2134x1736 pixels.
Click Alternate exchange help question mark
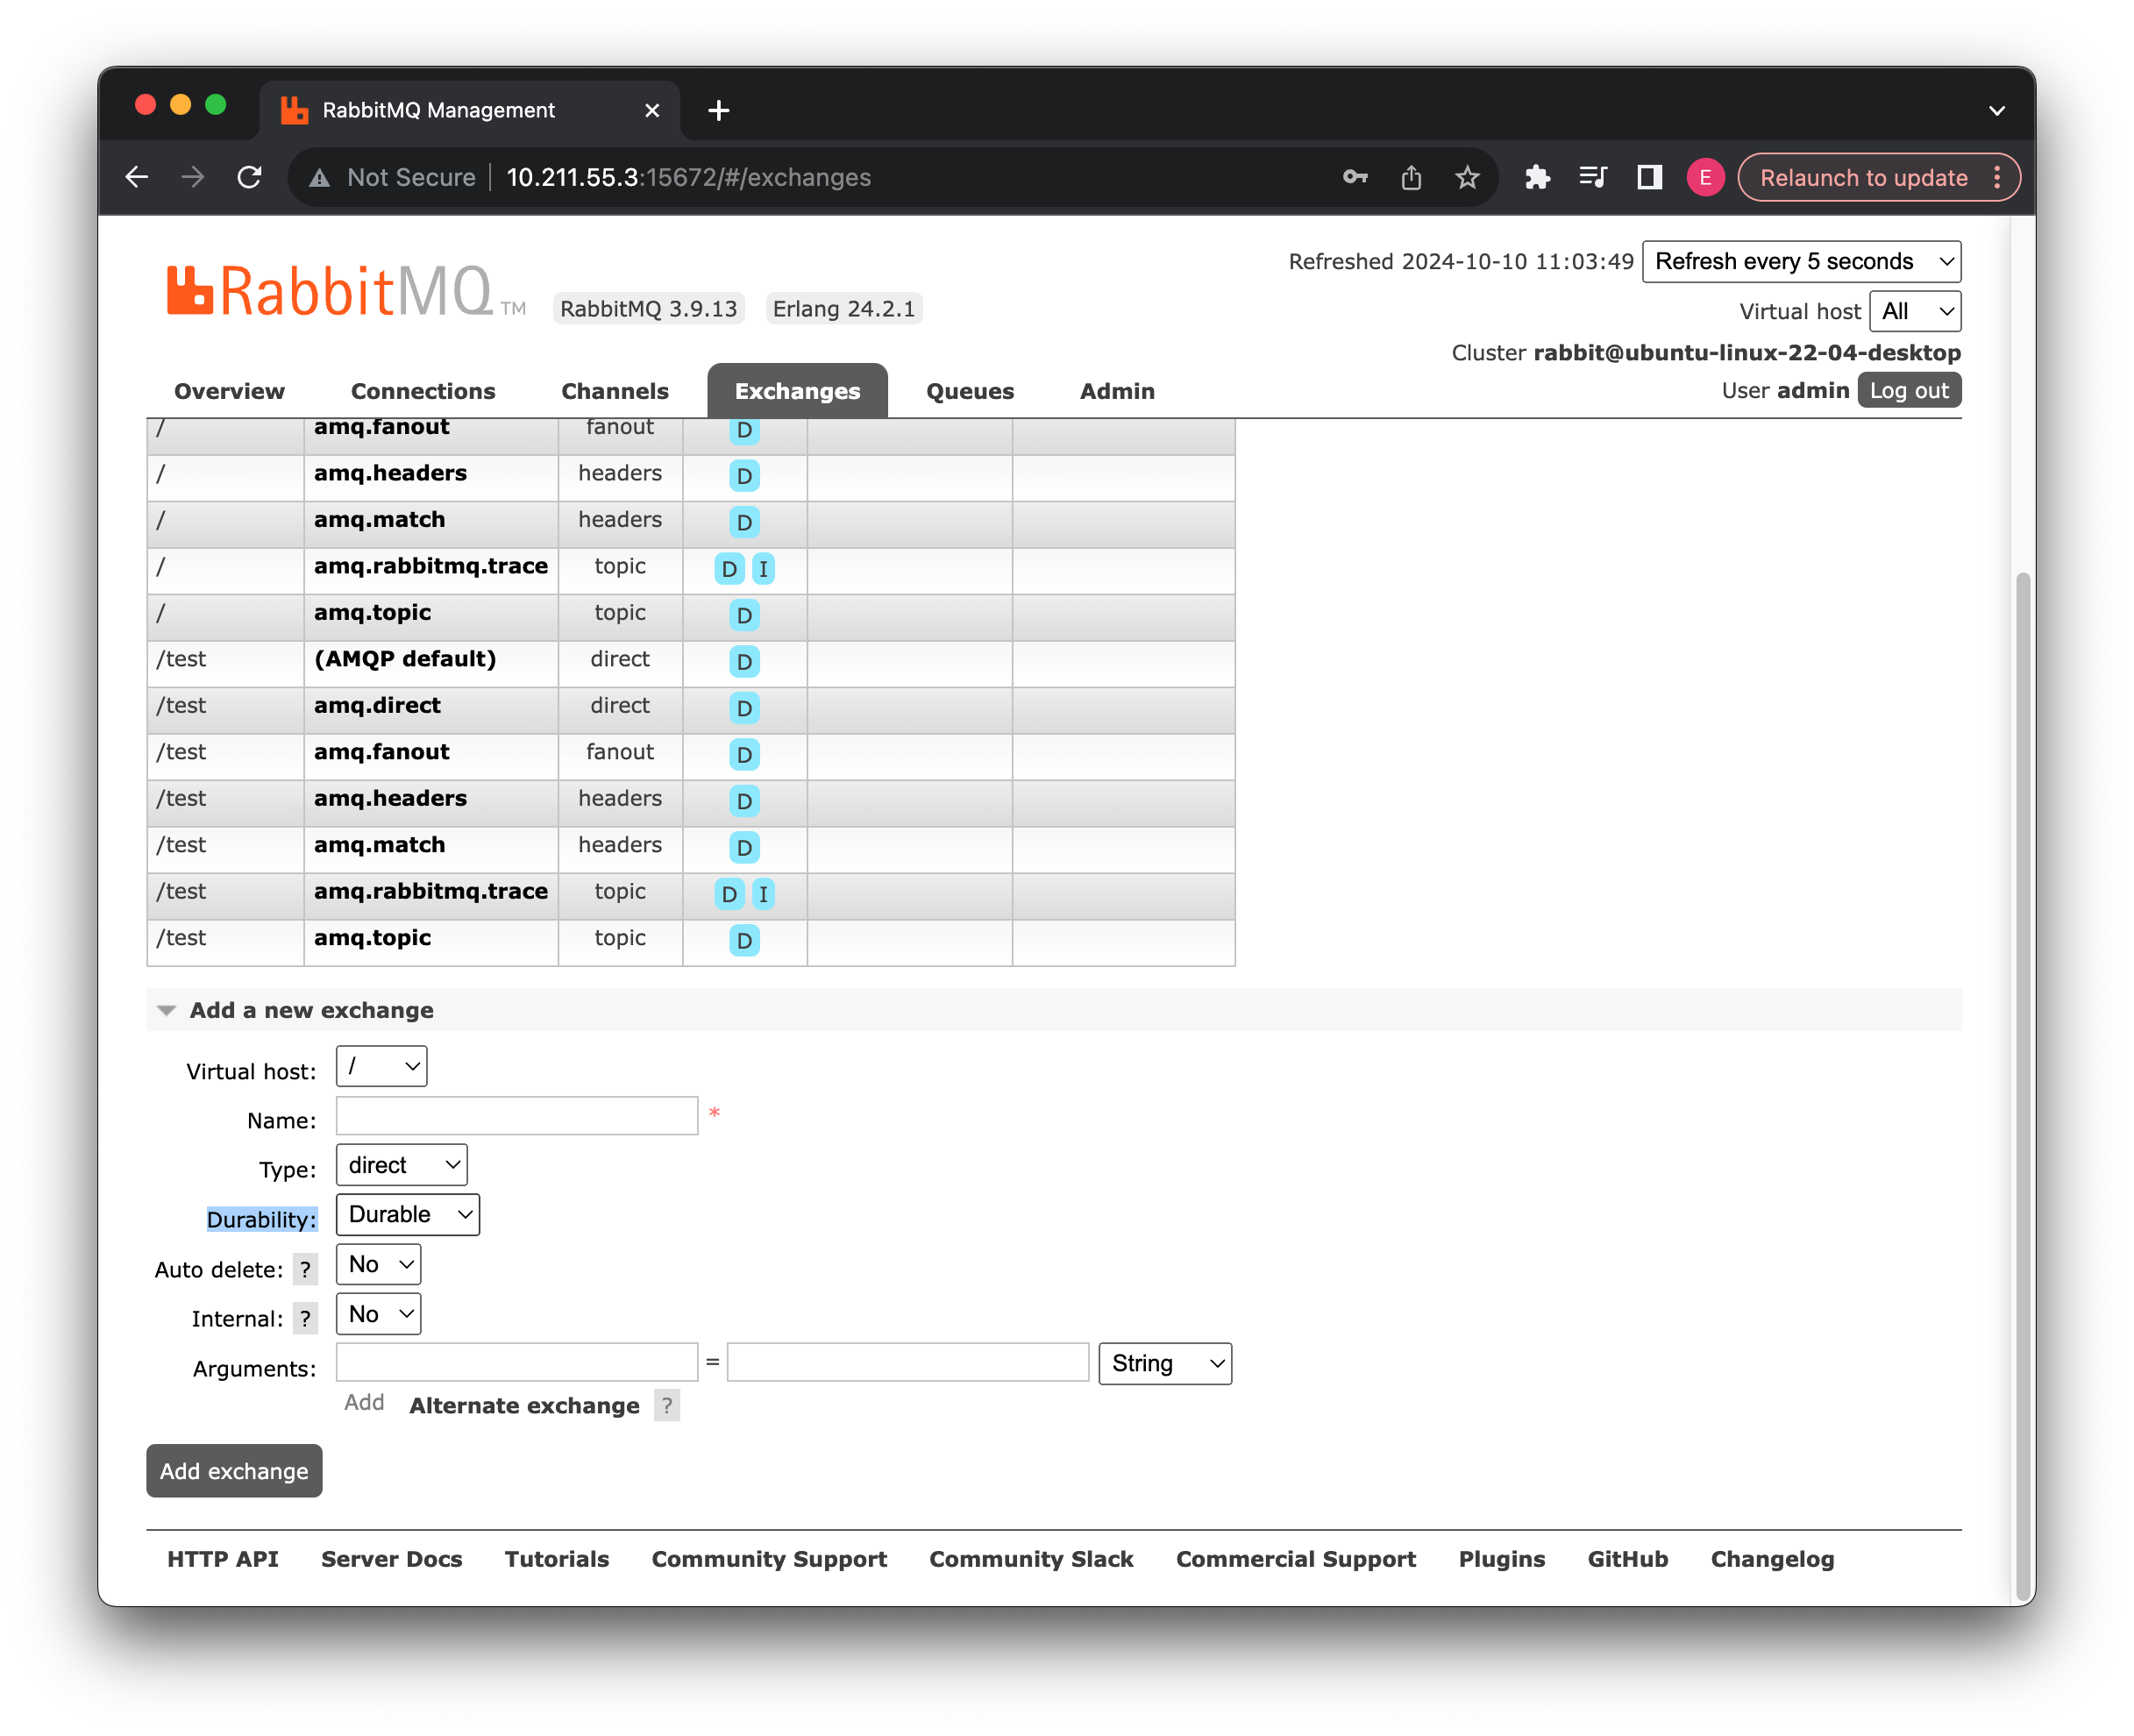pos(666,1405)
